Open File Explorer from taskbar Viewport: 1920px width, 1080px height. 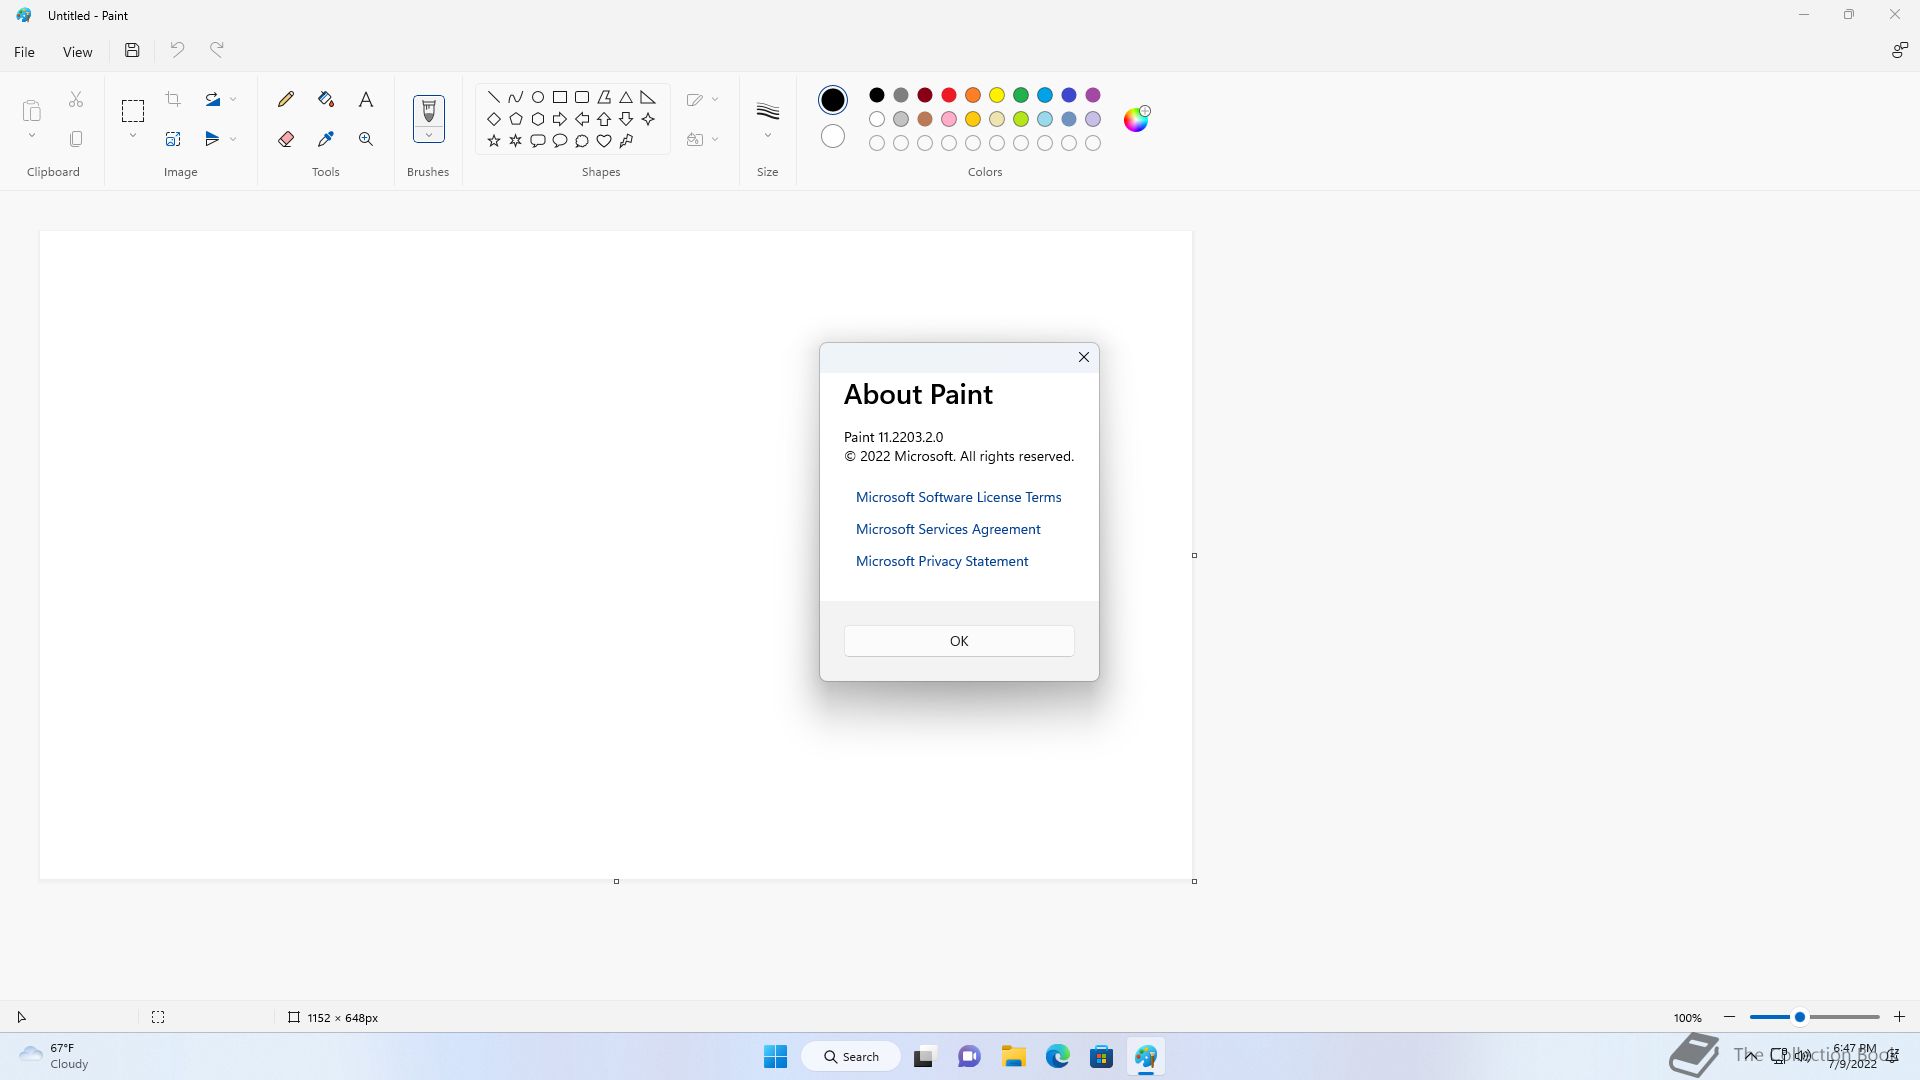[1014, 1056]
